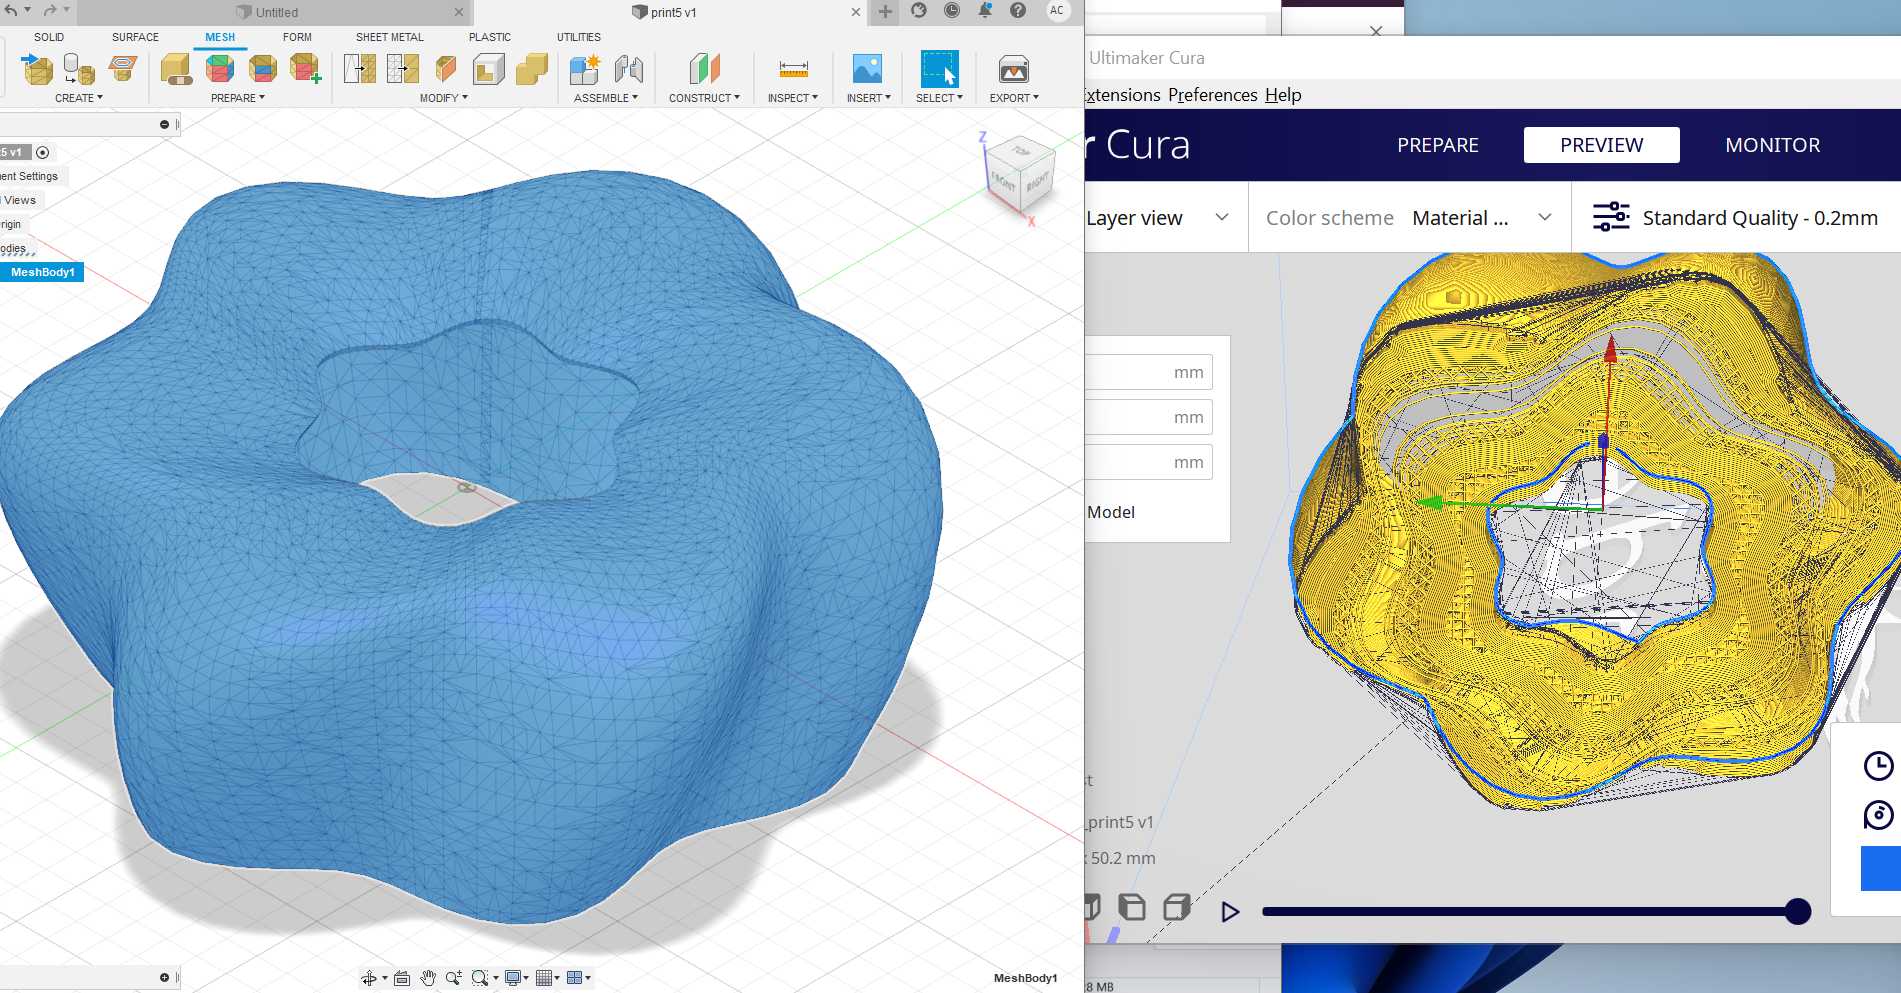The height and width of the screenshot is (993, 1901).
Task: Open the notifications bell in Fusion
Action: (x=985, y=11)
